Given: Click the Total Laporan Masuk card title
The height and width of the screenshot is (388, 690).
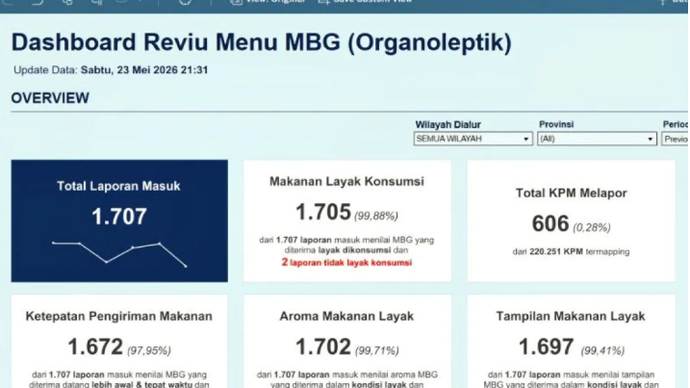Looking at the screenshot, I should pyautogui.click(x=119, y=186).
